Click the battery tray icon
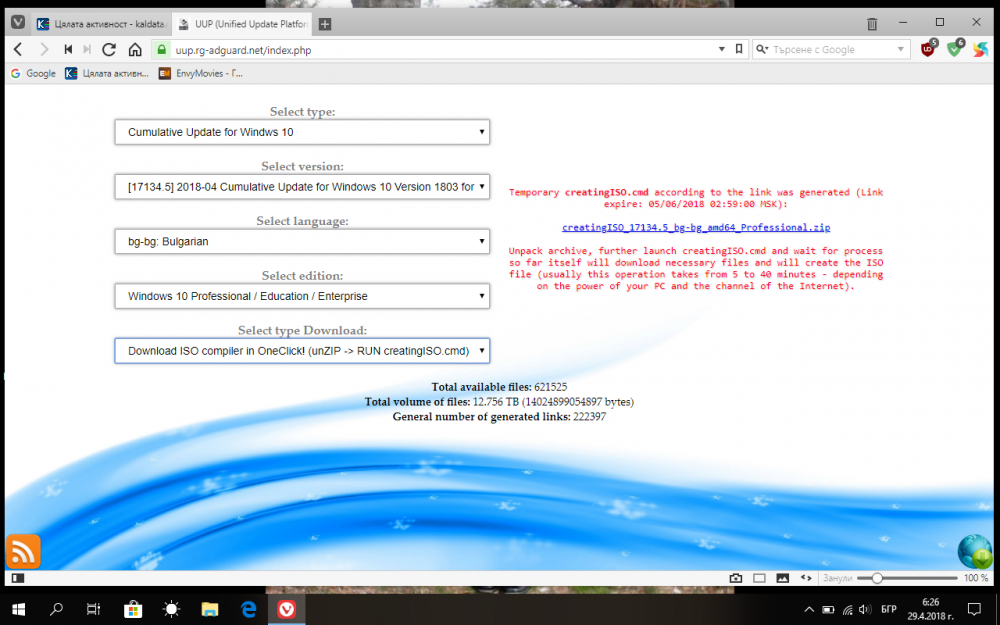 [x=828, y=610]
